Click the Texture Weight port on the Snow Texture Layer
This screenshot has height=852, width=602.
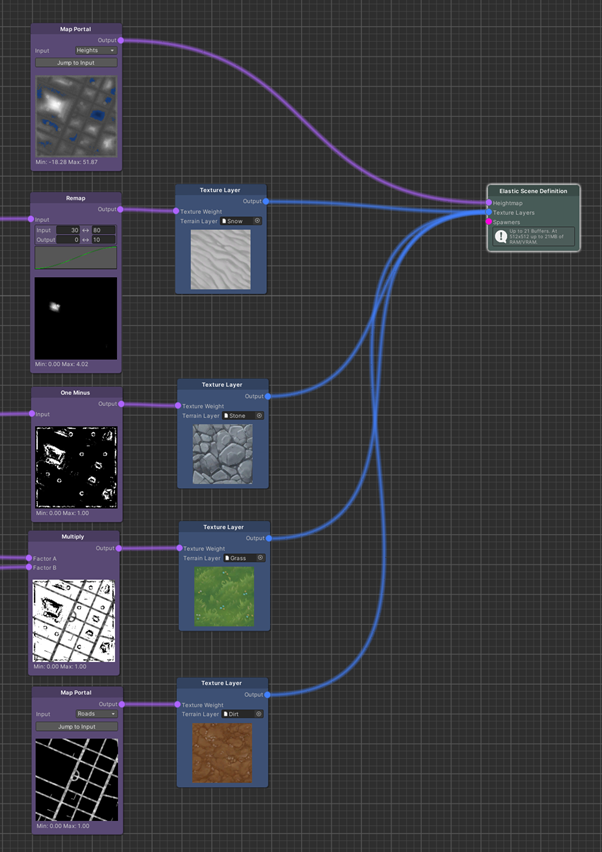click(177, 211)
